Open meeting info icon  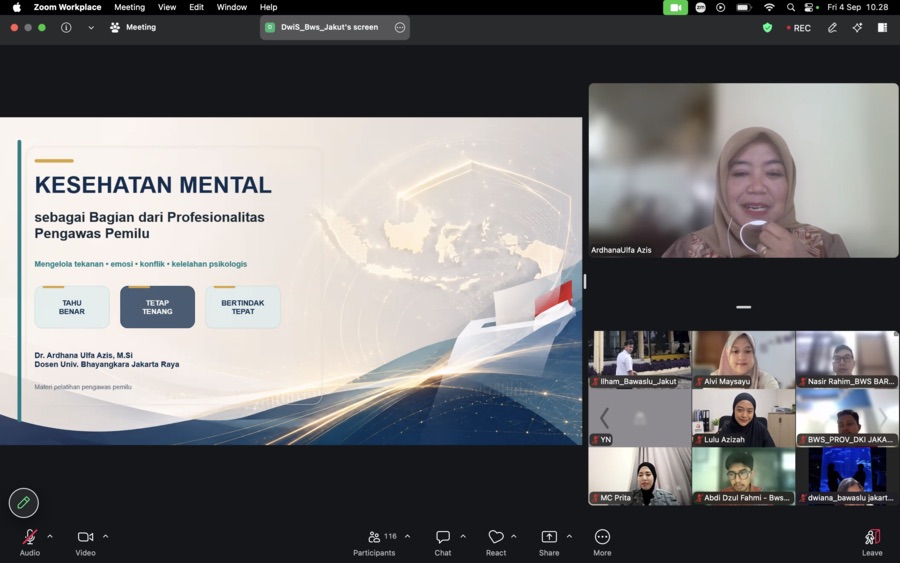point(66,27)
